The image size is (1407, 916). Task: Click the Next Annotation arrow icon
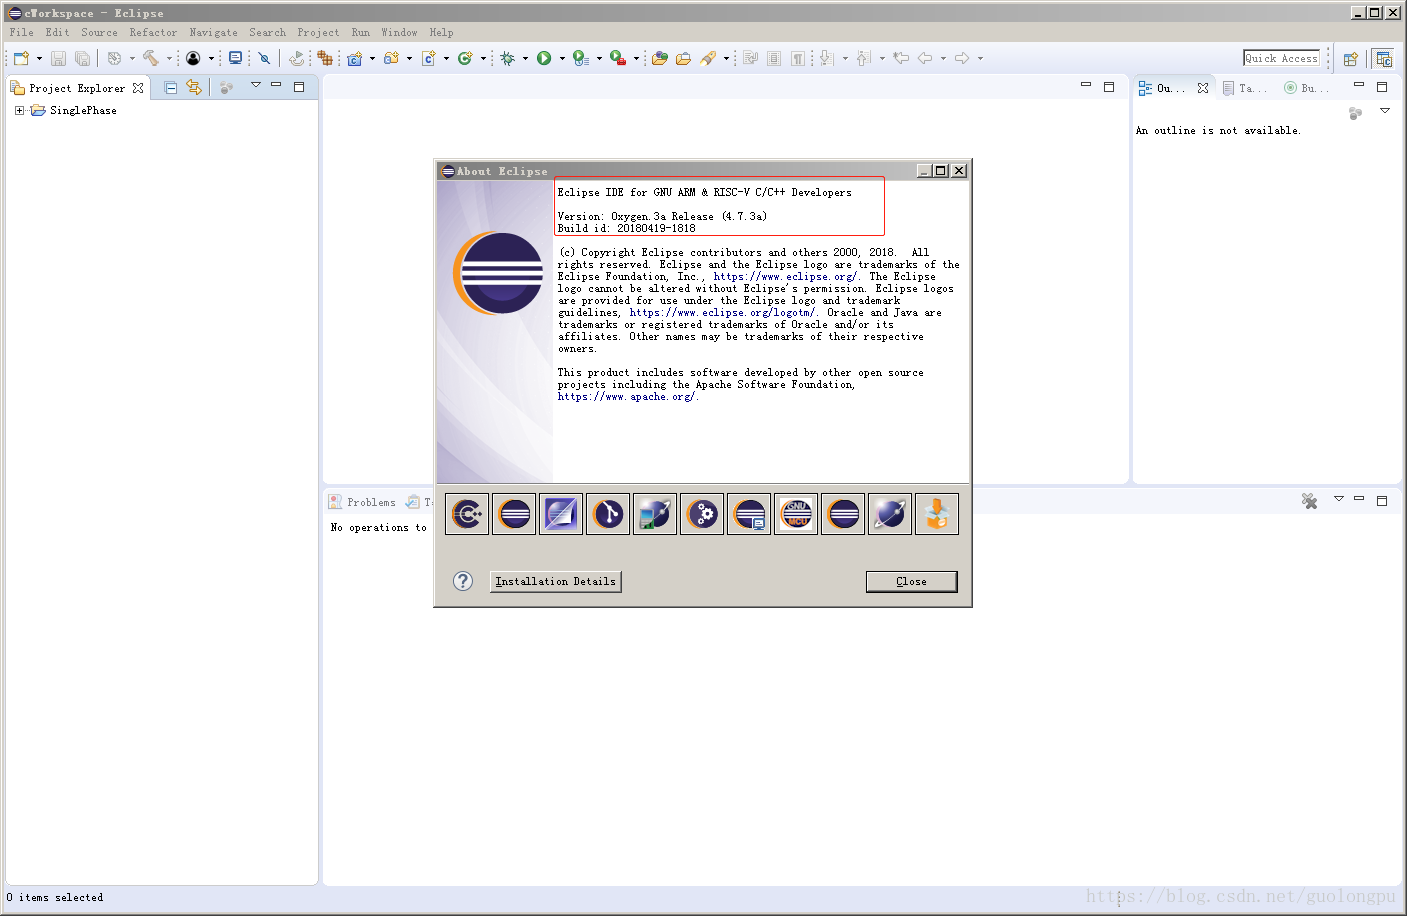[826, 58]
